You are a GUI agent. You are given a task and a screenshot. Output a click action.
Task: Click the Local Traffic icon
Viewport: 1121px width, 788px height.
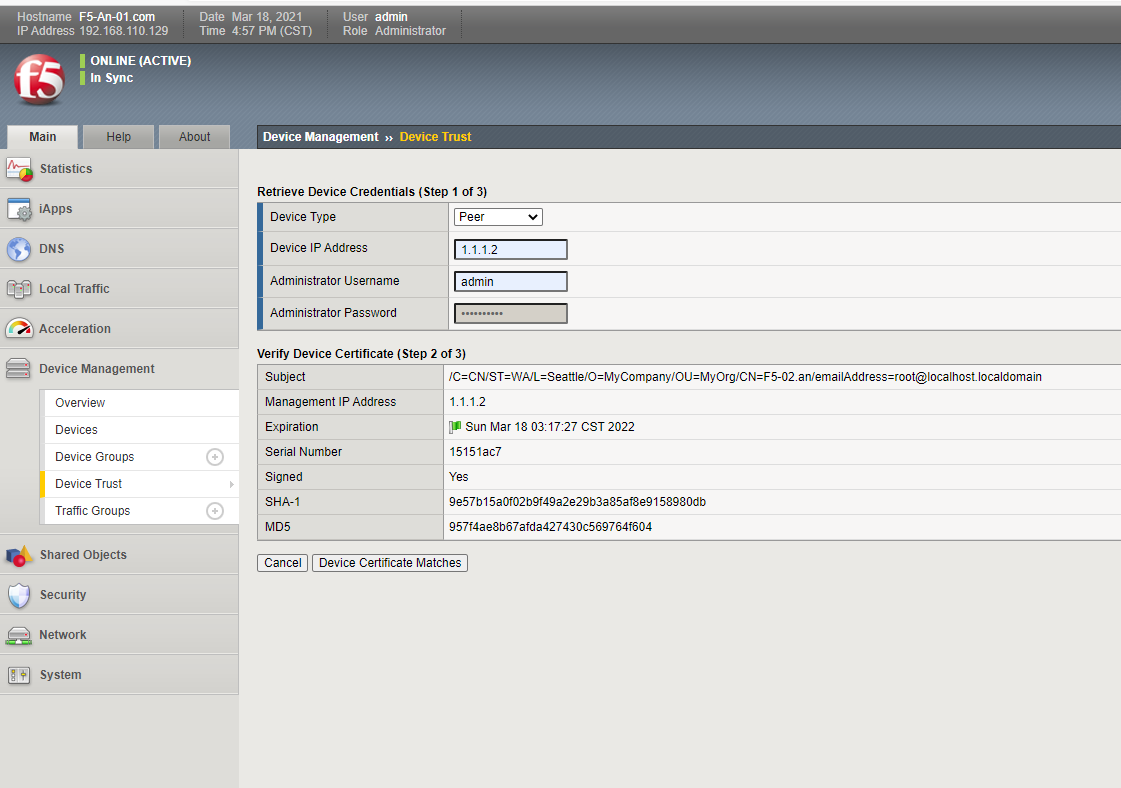click(x=19, y=289)
